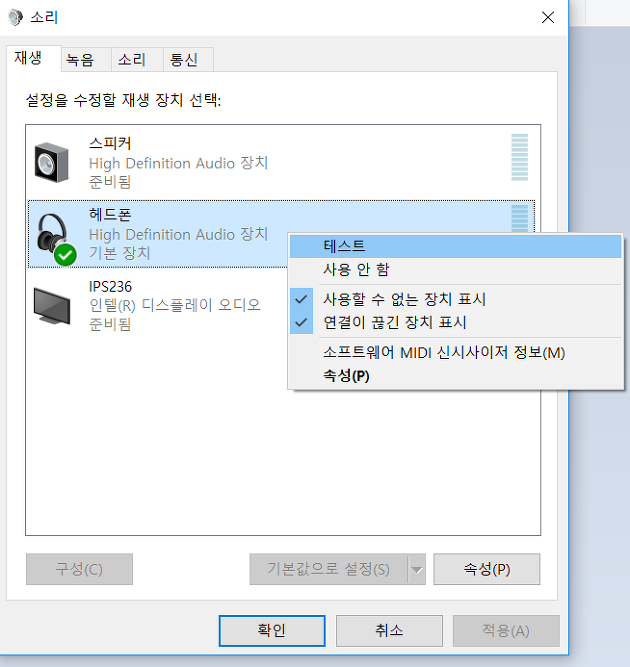630x667 pixels.
Task: Choose 테스트 in the context menu
Action: tap(455, 246)
